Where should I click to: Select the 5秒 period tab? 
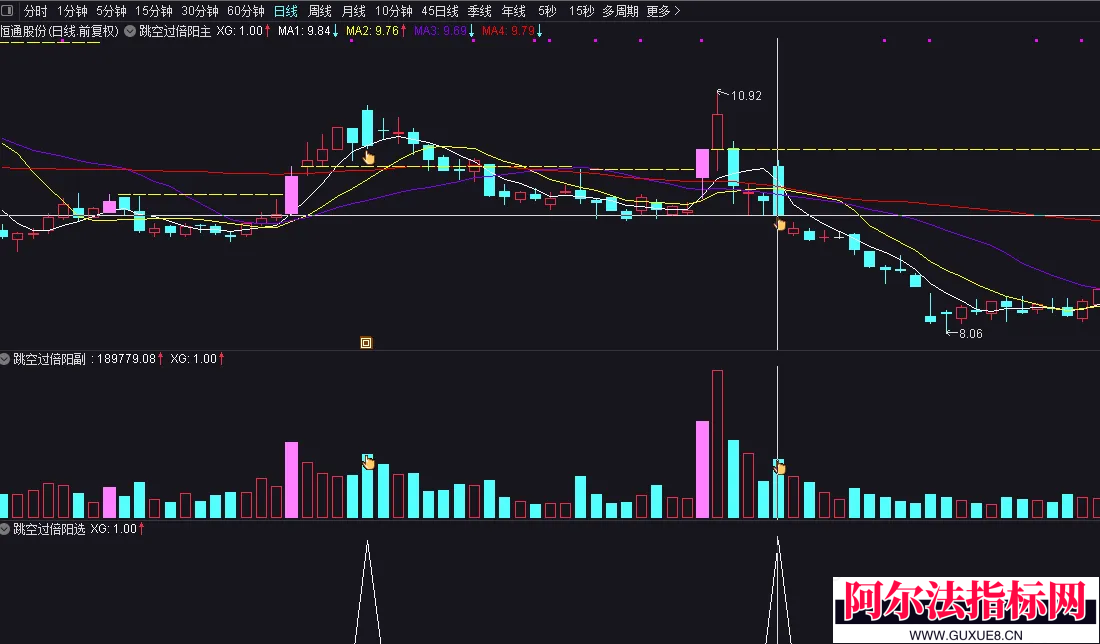pyautogui.click(x=547, y=11)
